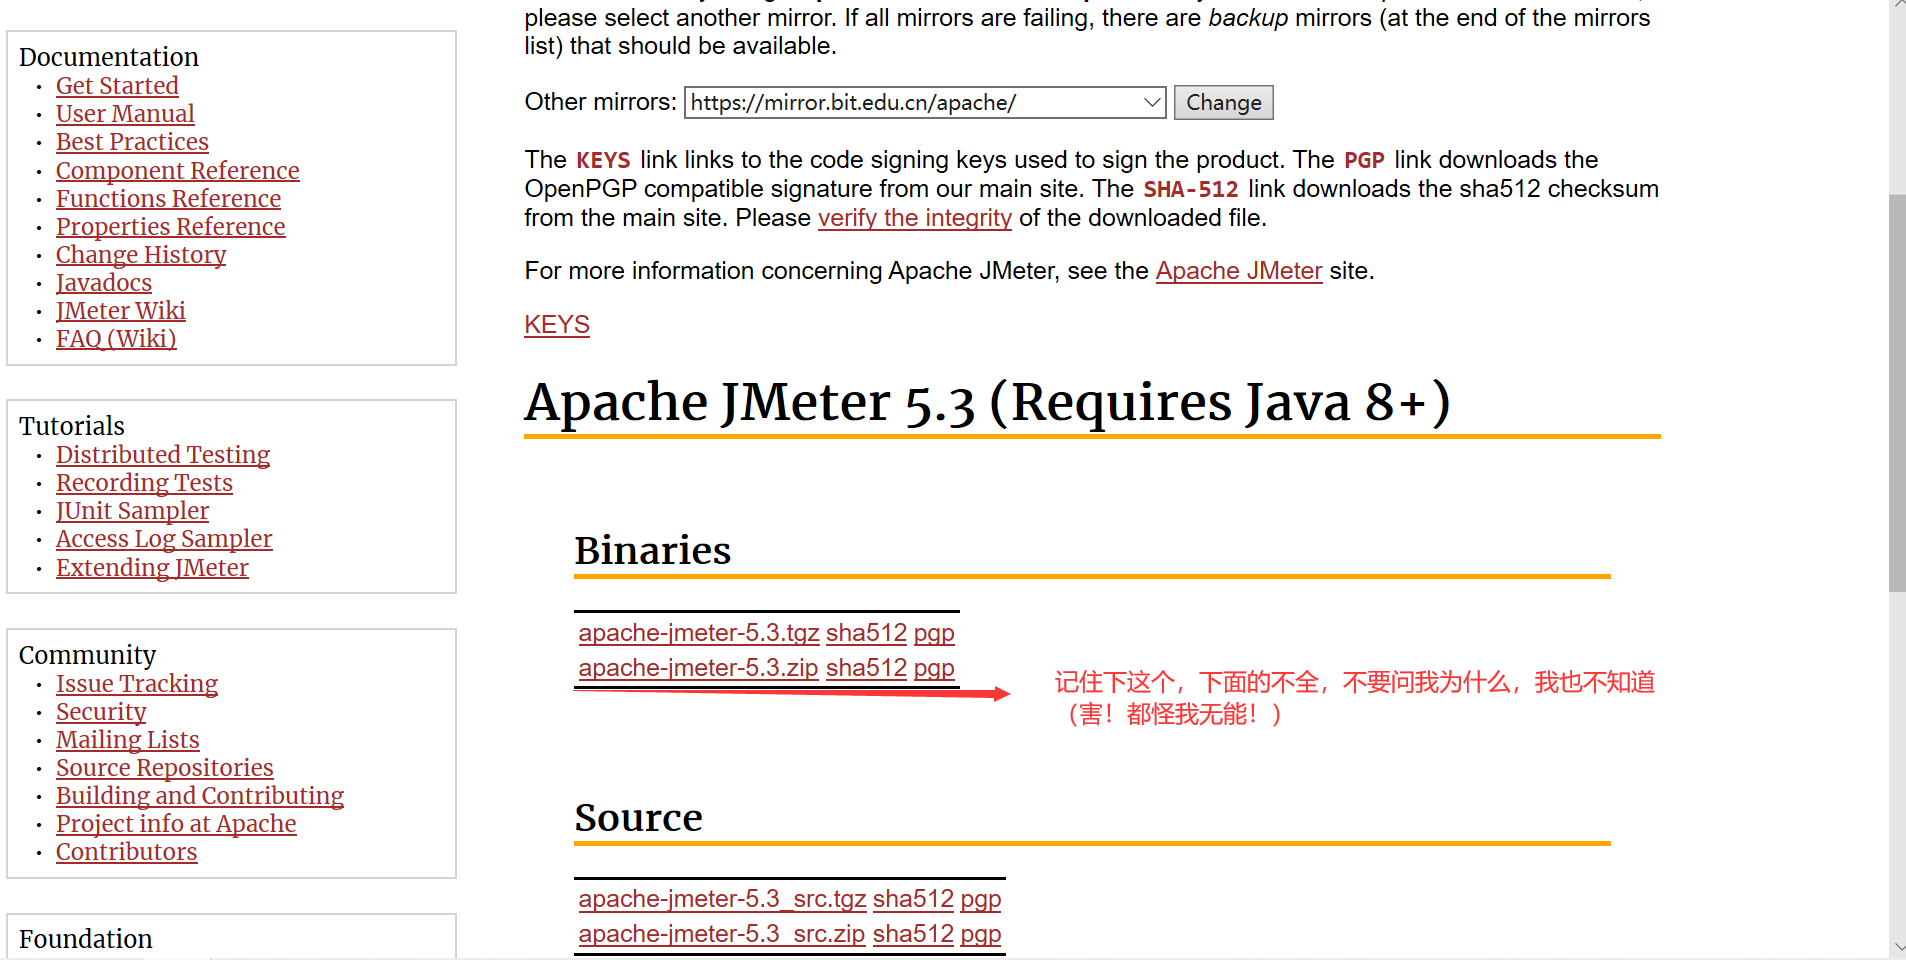Visit the Apache JMeter site link
Viewport: 1906px width, 960px height.
[1239, 271]
